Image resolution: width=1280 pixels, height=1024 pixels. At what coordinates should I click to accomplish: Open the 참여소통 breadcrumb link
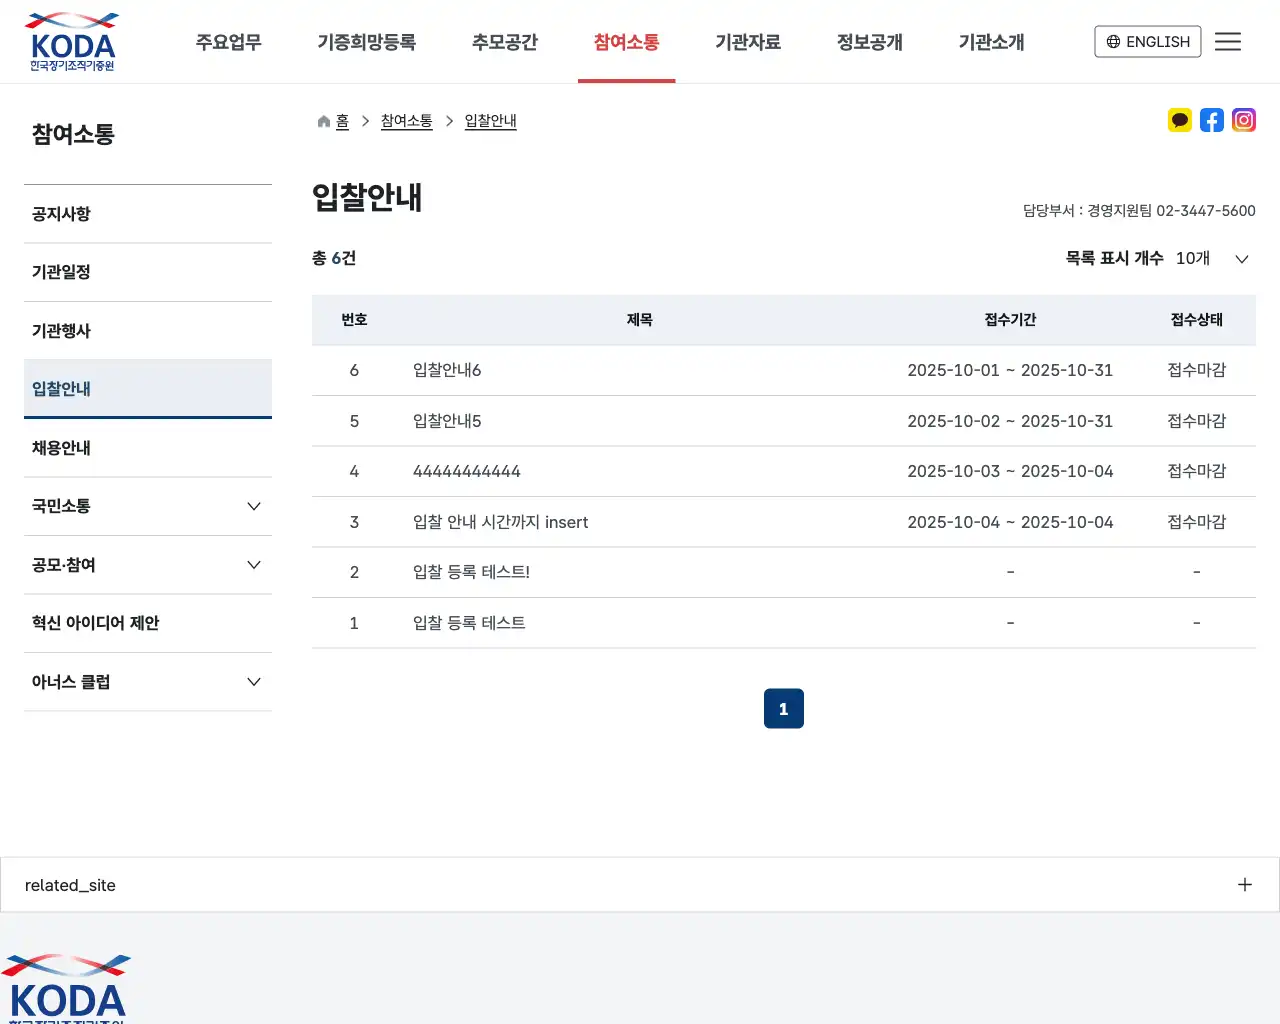406,120
